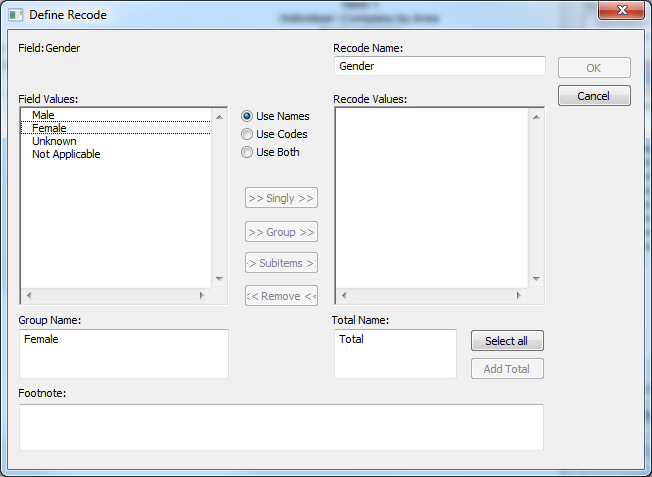Select the Use Codes radio button
Viewport: 652px width, 477px height.
(x=247, y=134)
